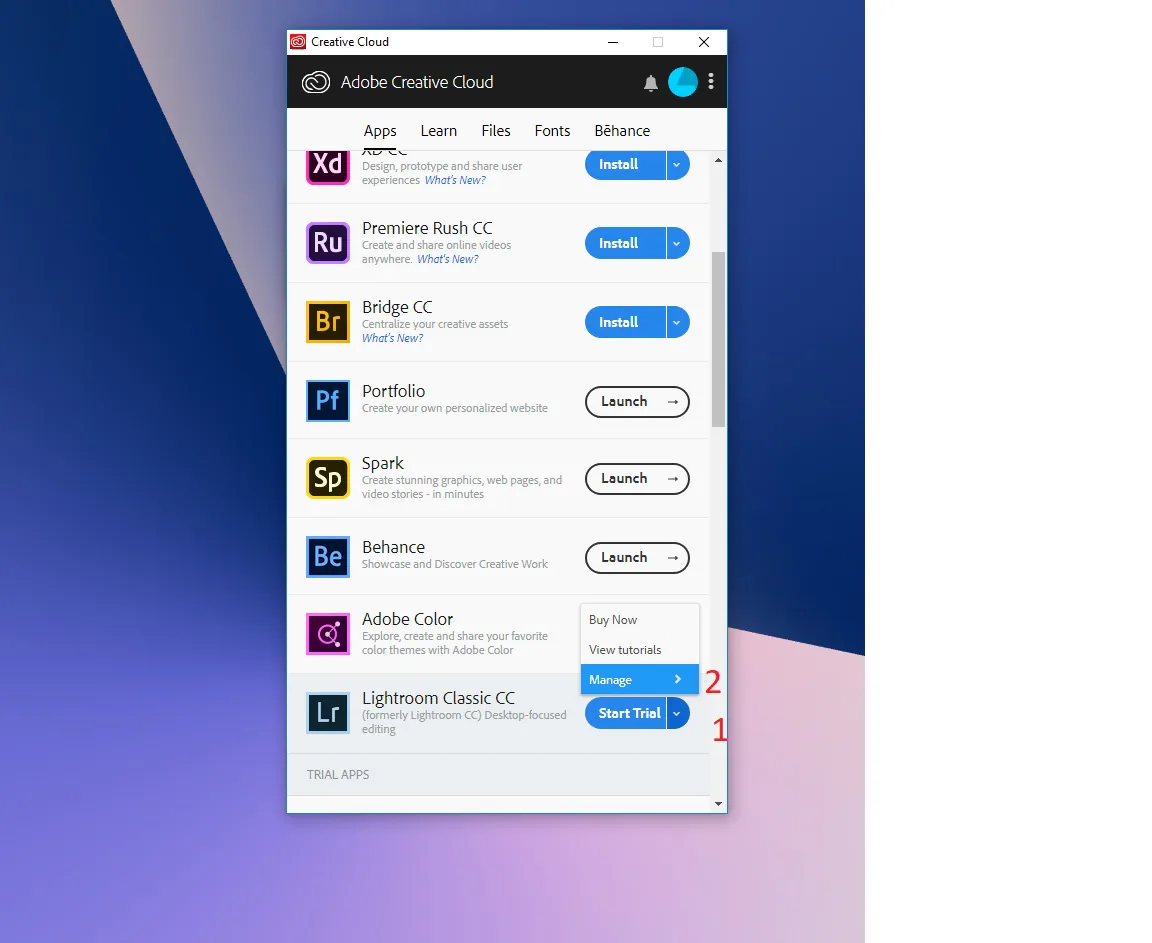Click the XD app icon
The height and width of the screenshot is (943, 1152).
328,166
